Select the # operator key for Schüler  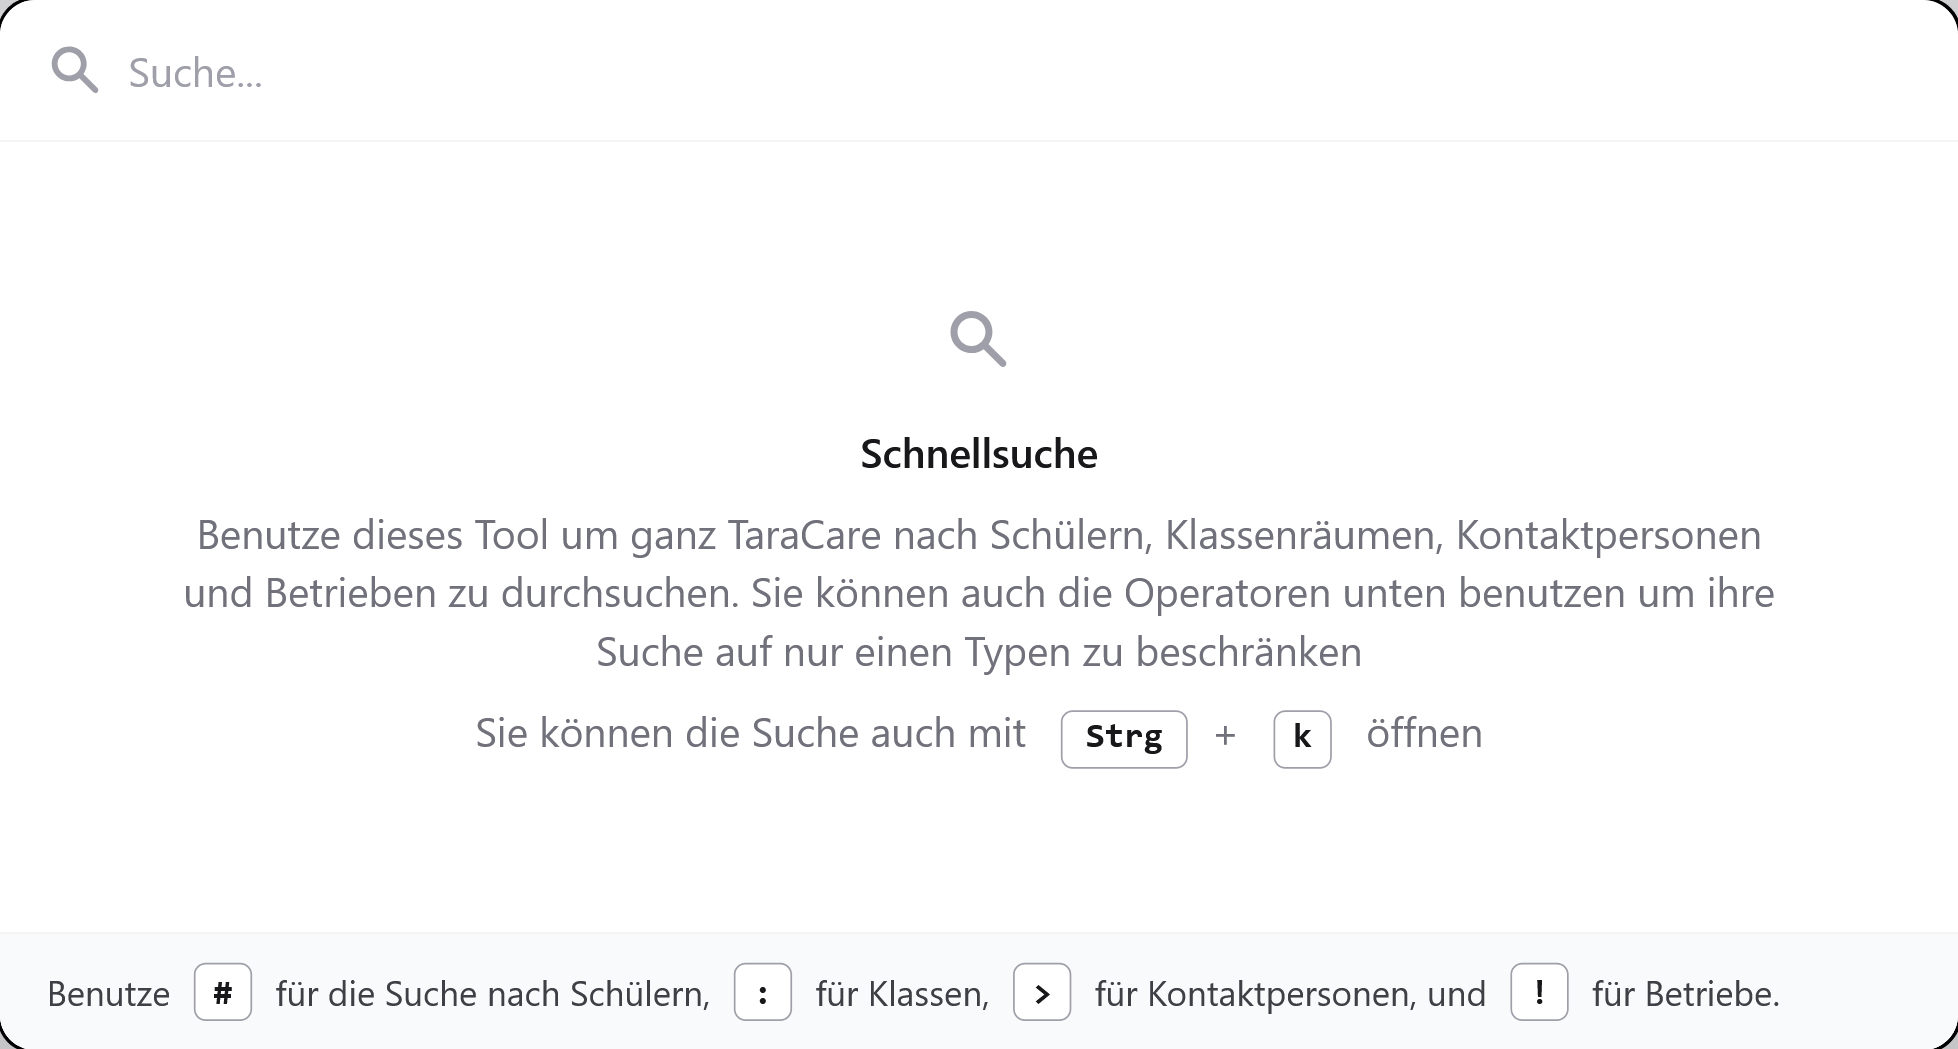pyautogui.click(x=223, y=992)
